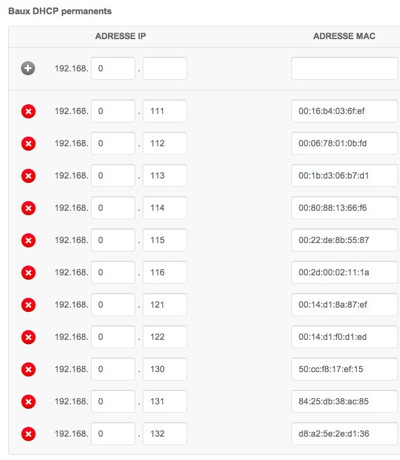The image size is (400, 460).
Task: Delete lease for MAC 00:14:d1:8a:87:ef
Action: [28, 305]
